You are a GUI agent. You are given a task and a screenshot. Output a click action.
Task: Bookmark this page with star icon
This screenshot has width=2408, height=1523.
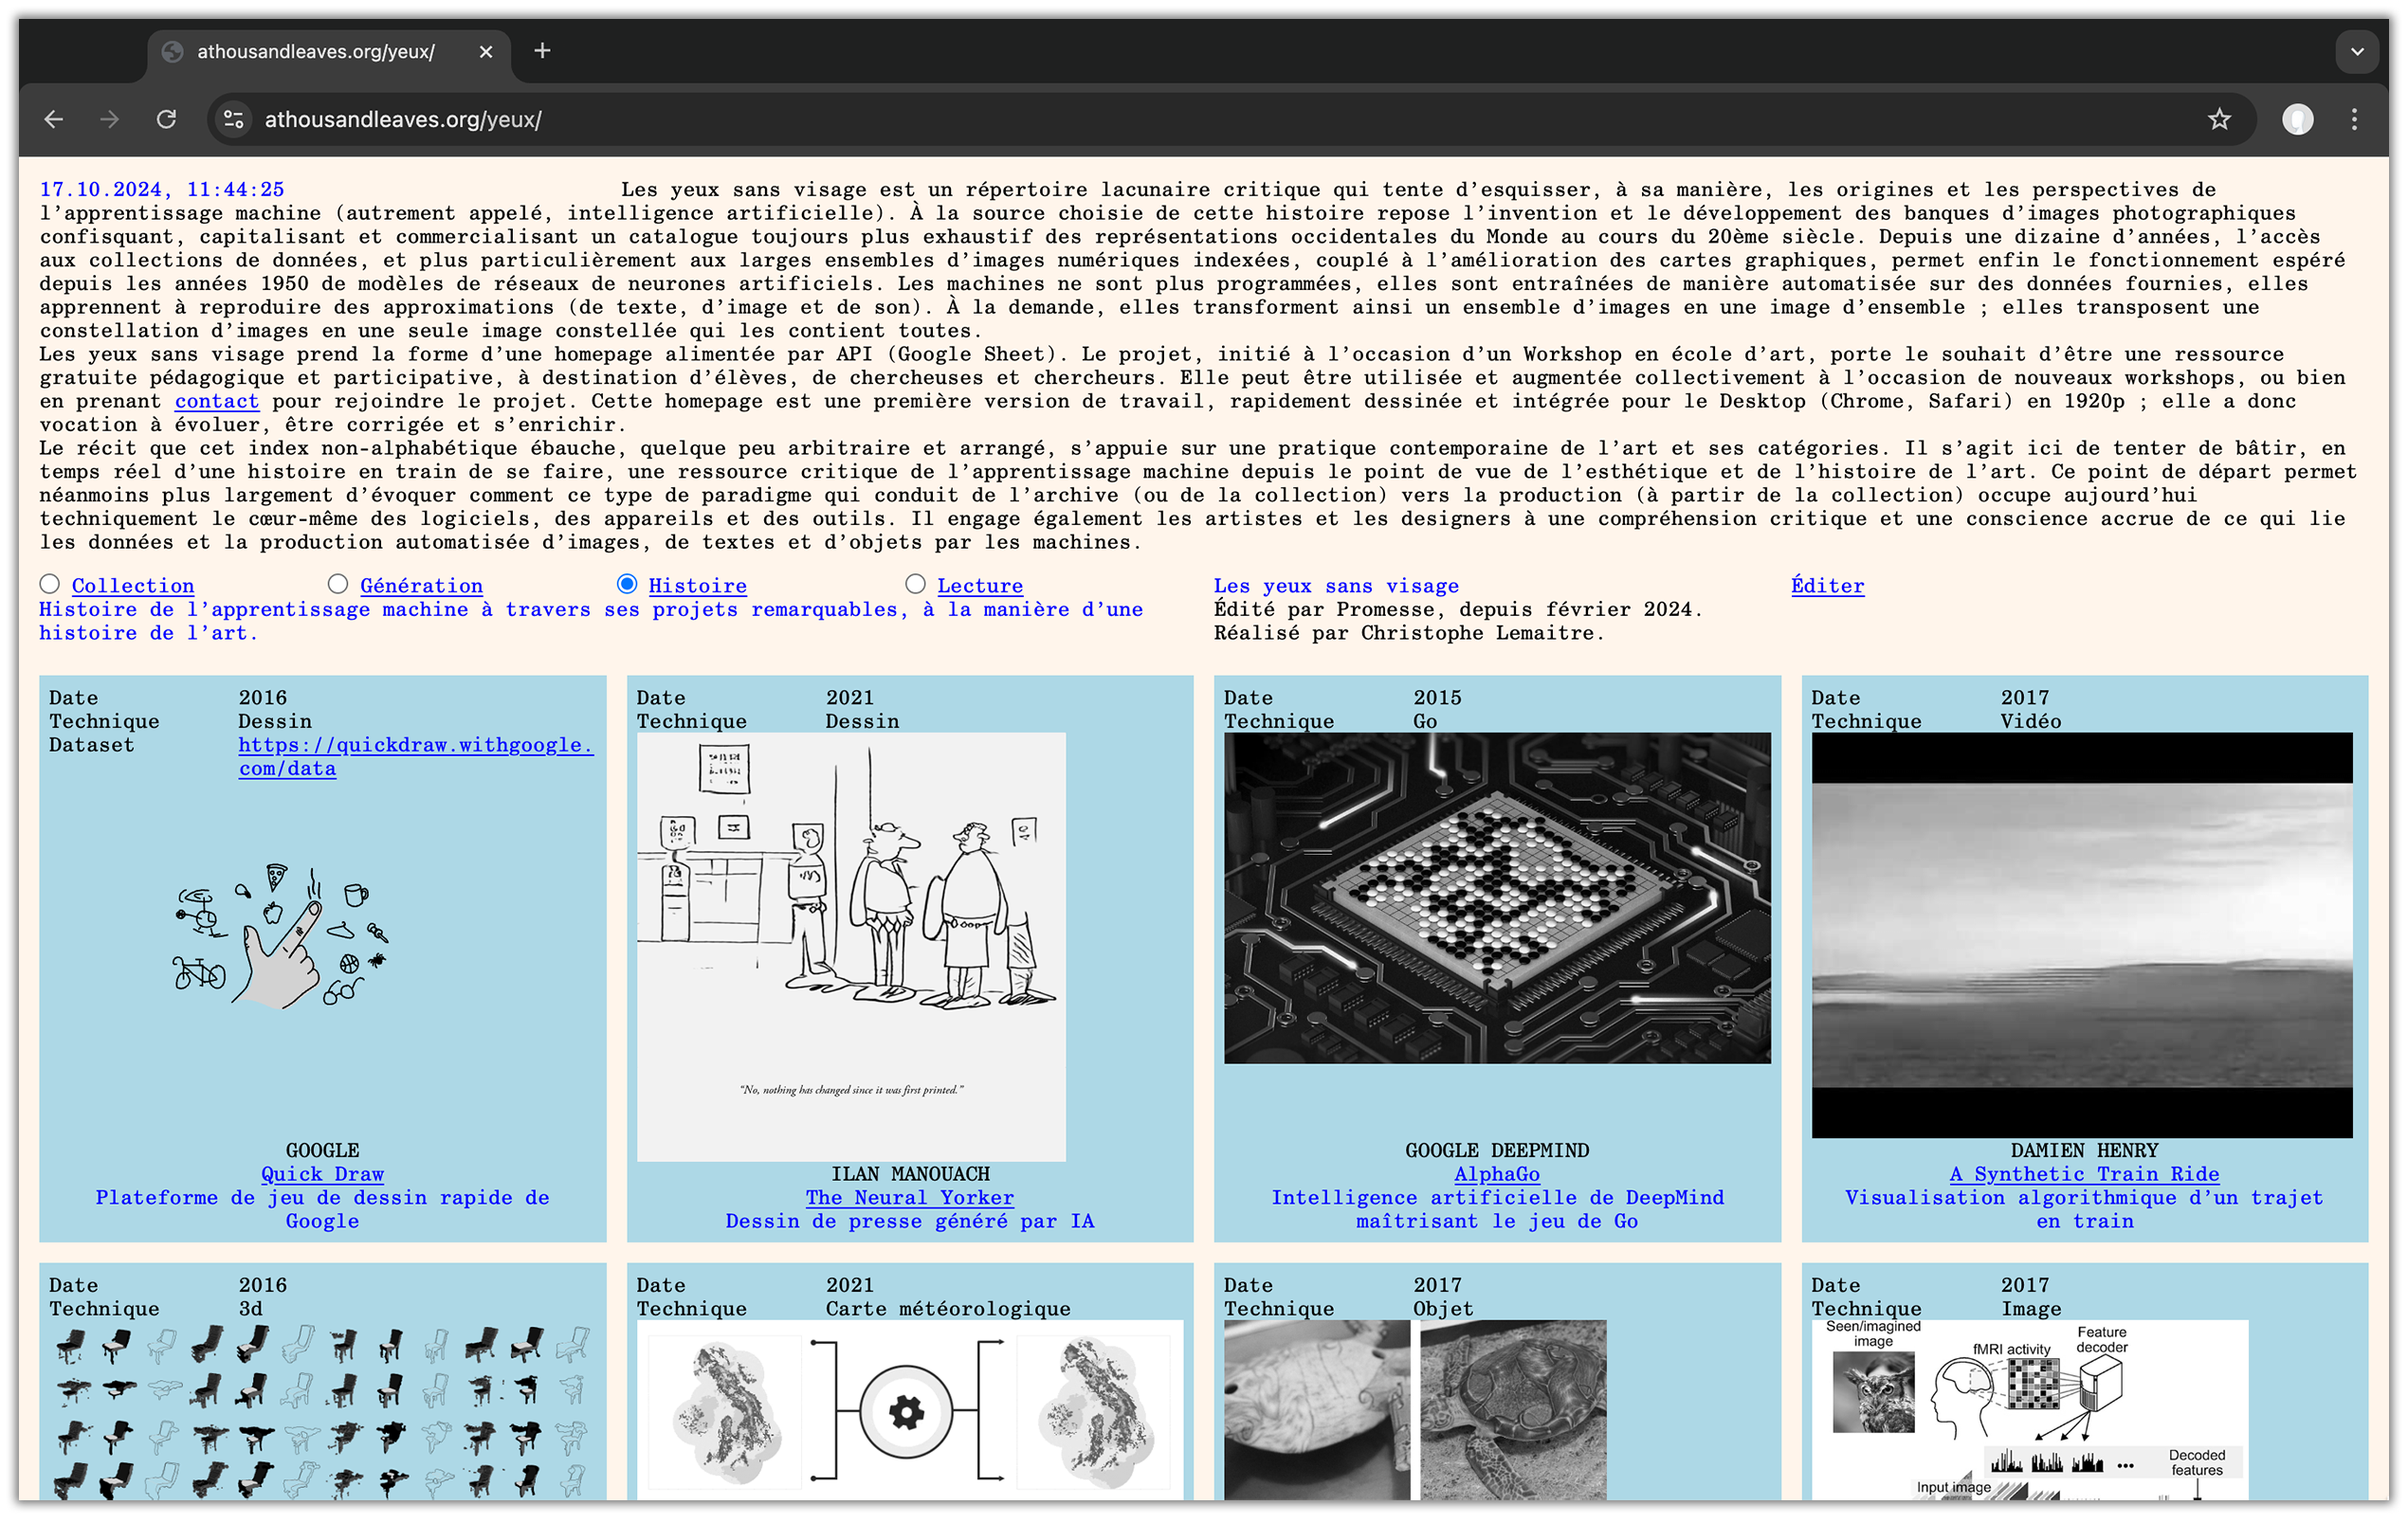[2219, 120]
